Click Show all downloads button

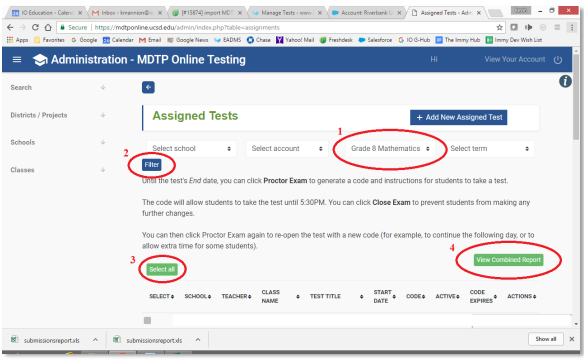[546, 339]
